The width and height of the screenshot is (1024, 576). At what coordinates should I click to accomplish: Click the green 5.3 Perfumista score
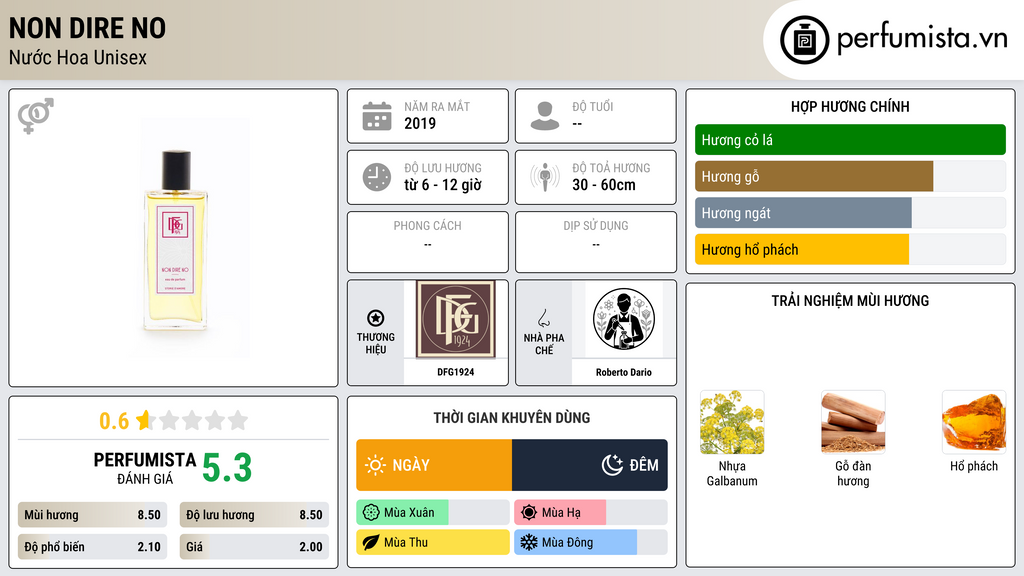227,468
